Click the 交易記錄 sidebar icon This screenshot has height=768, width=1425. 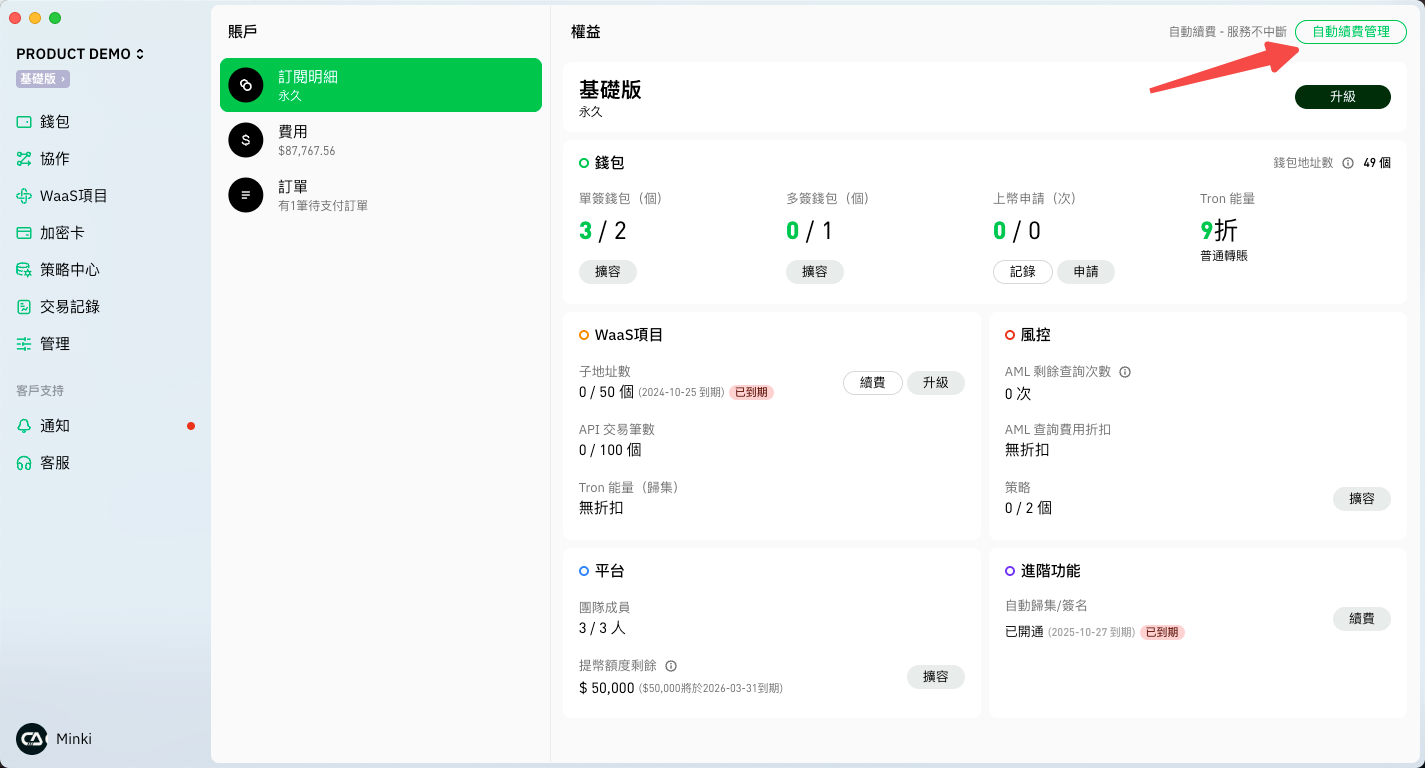click(x=24, y=307)
